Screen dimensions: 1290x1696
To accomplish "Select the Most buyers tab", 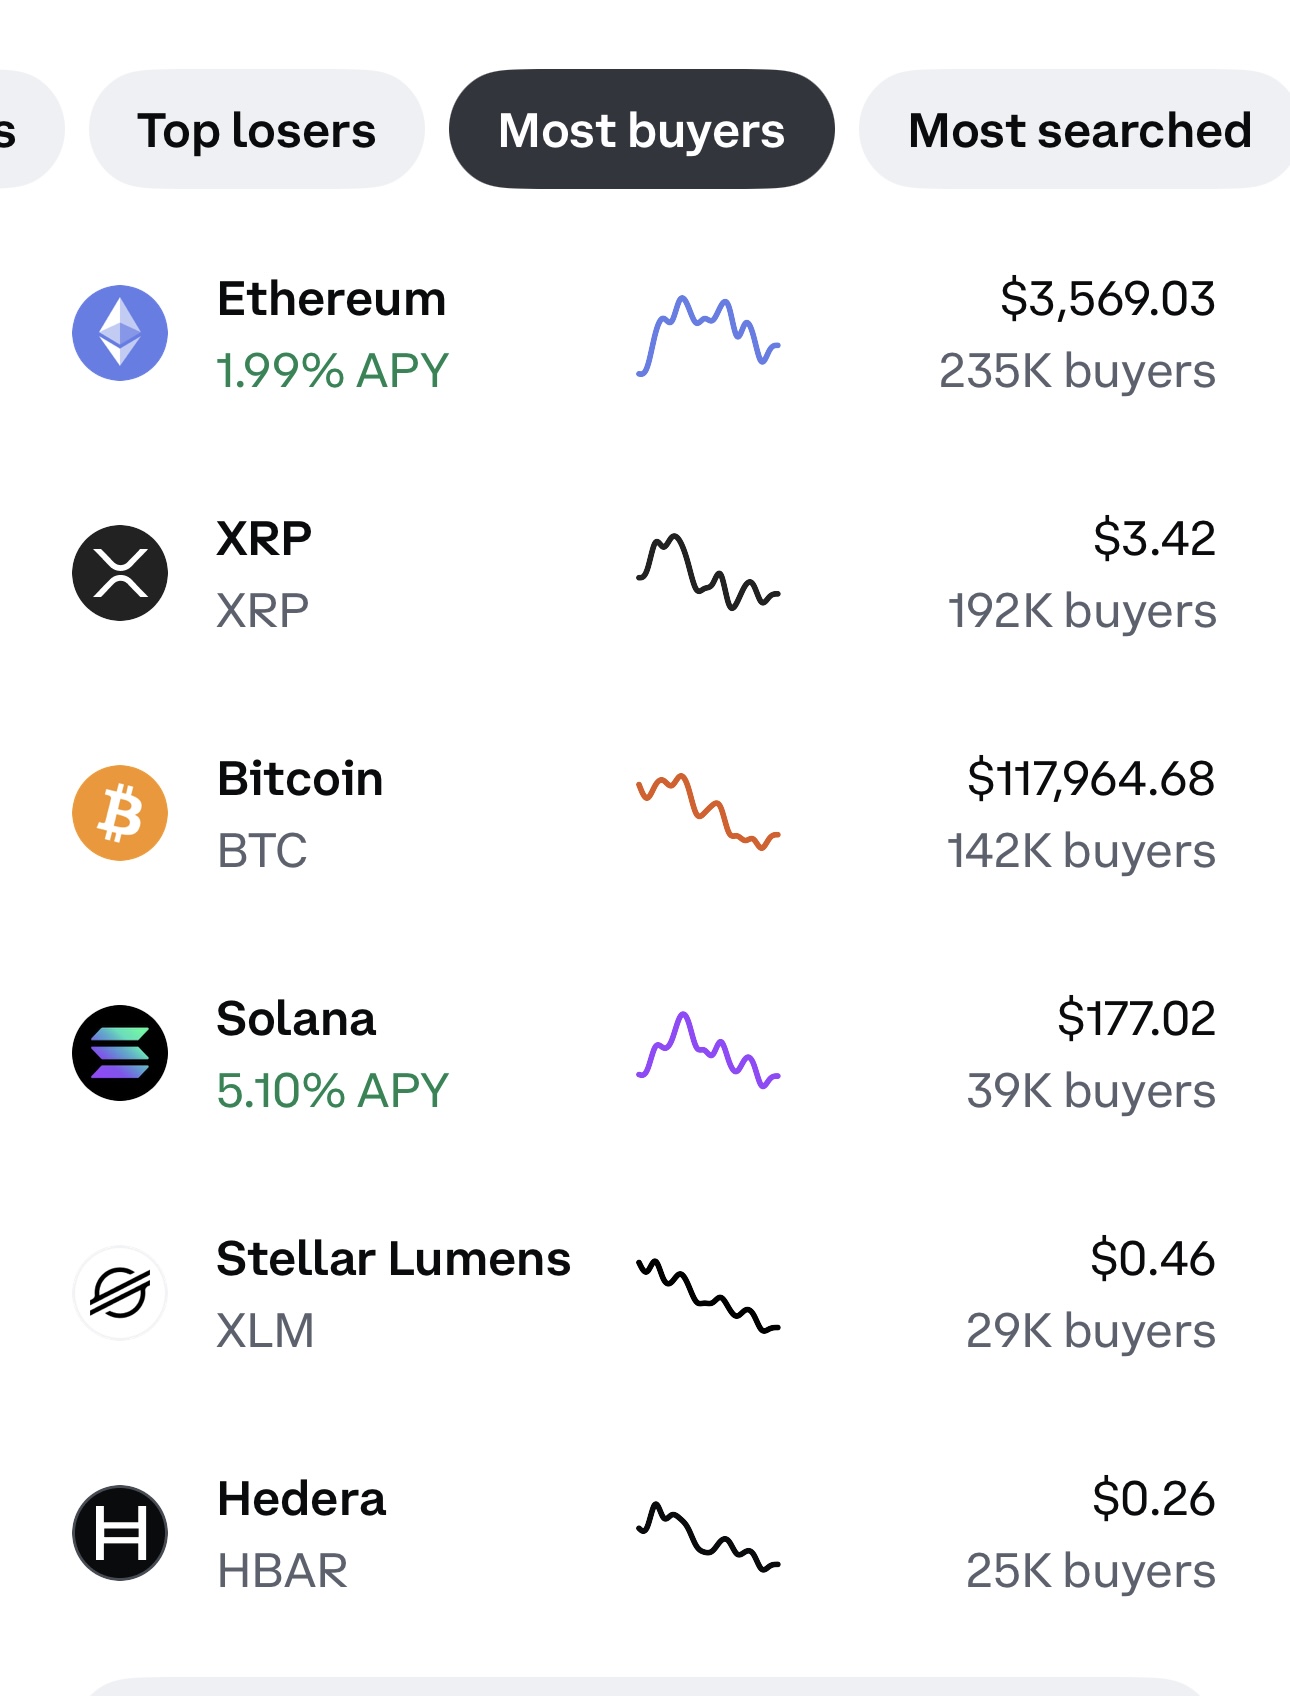I will click(642, 129).
